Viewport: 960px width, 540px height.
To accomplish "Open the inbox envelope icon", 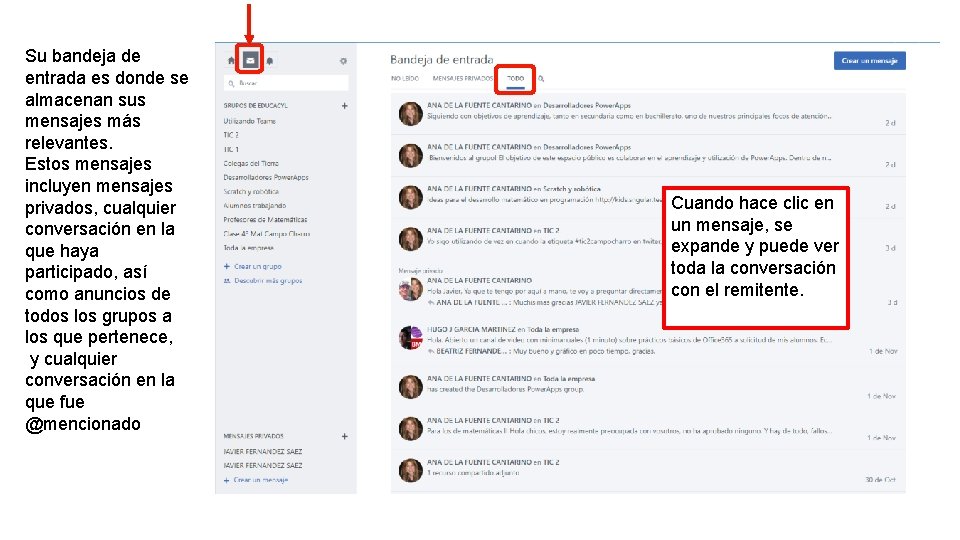I will tap(250, 60).
